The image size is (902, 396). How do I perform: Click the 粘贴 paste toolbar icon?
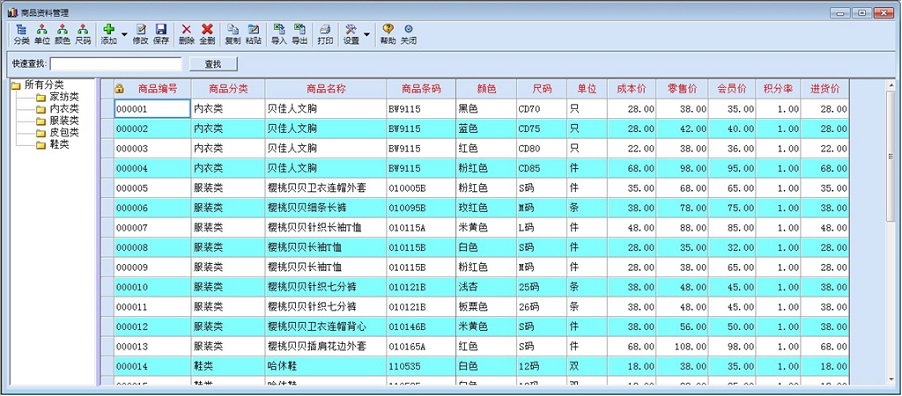pyautogui.click(x=253, y=35)
